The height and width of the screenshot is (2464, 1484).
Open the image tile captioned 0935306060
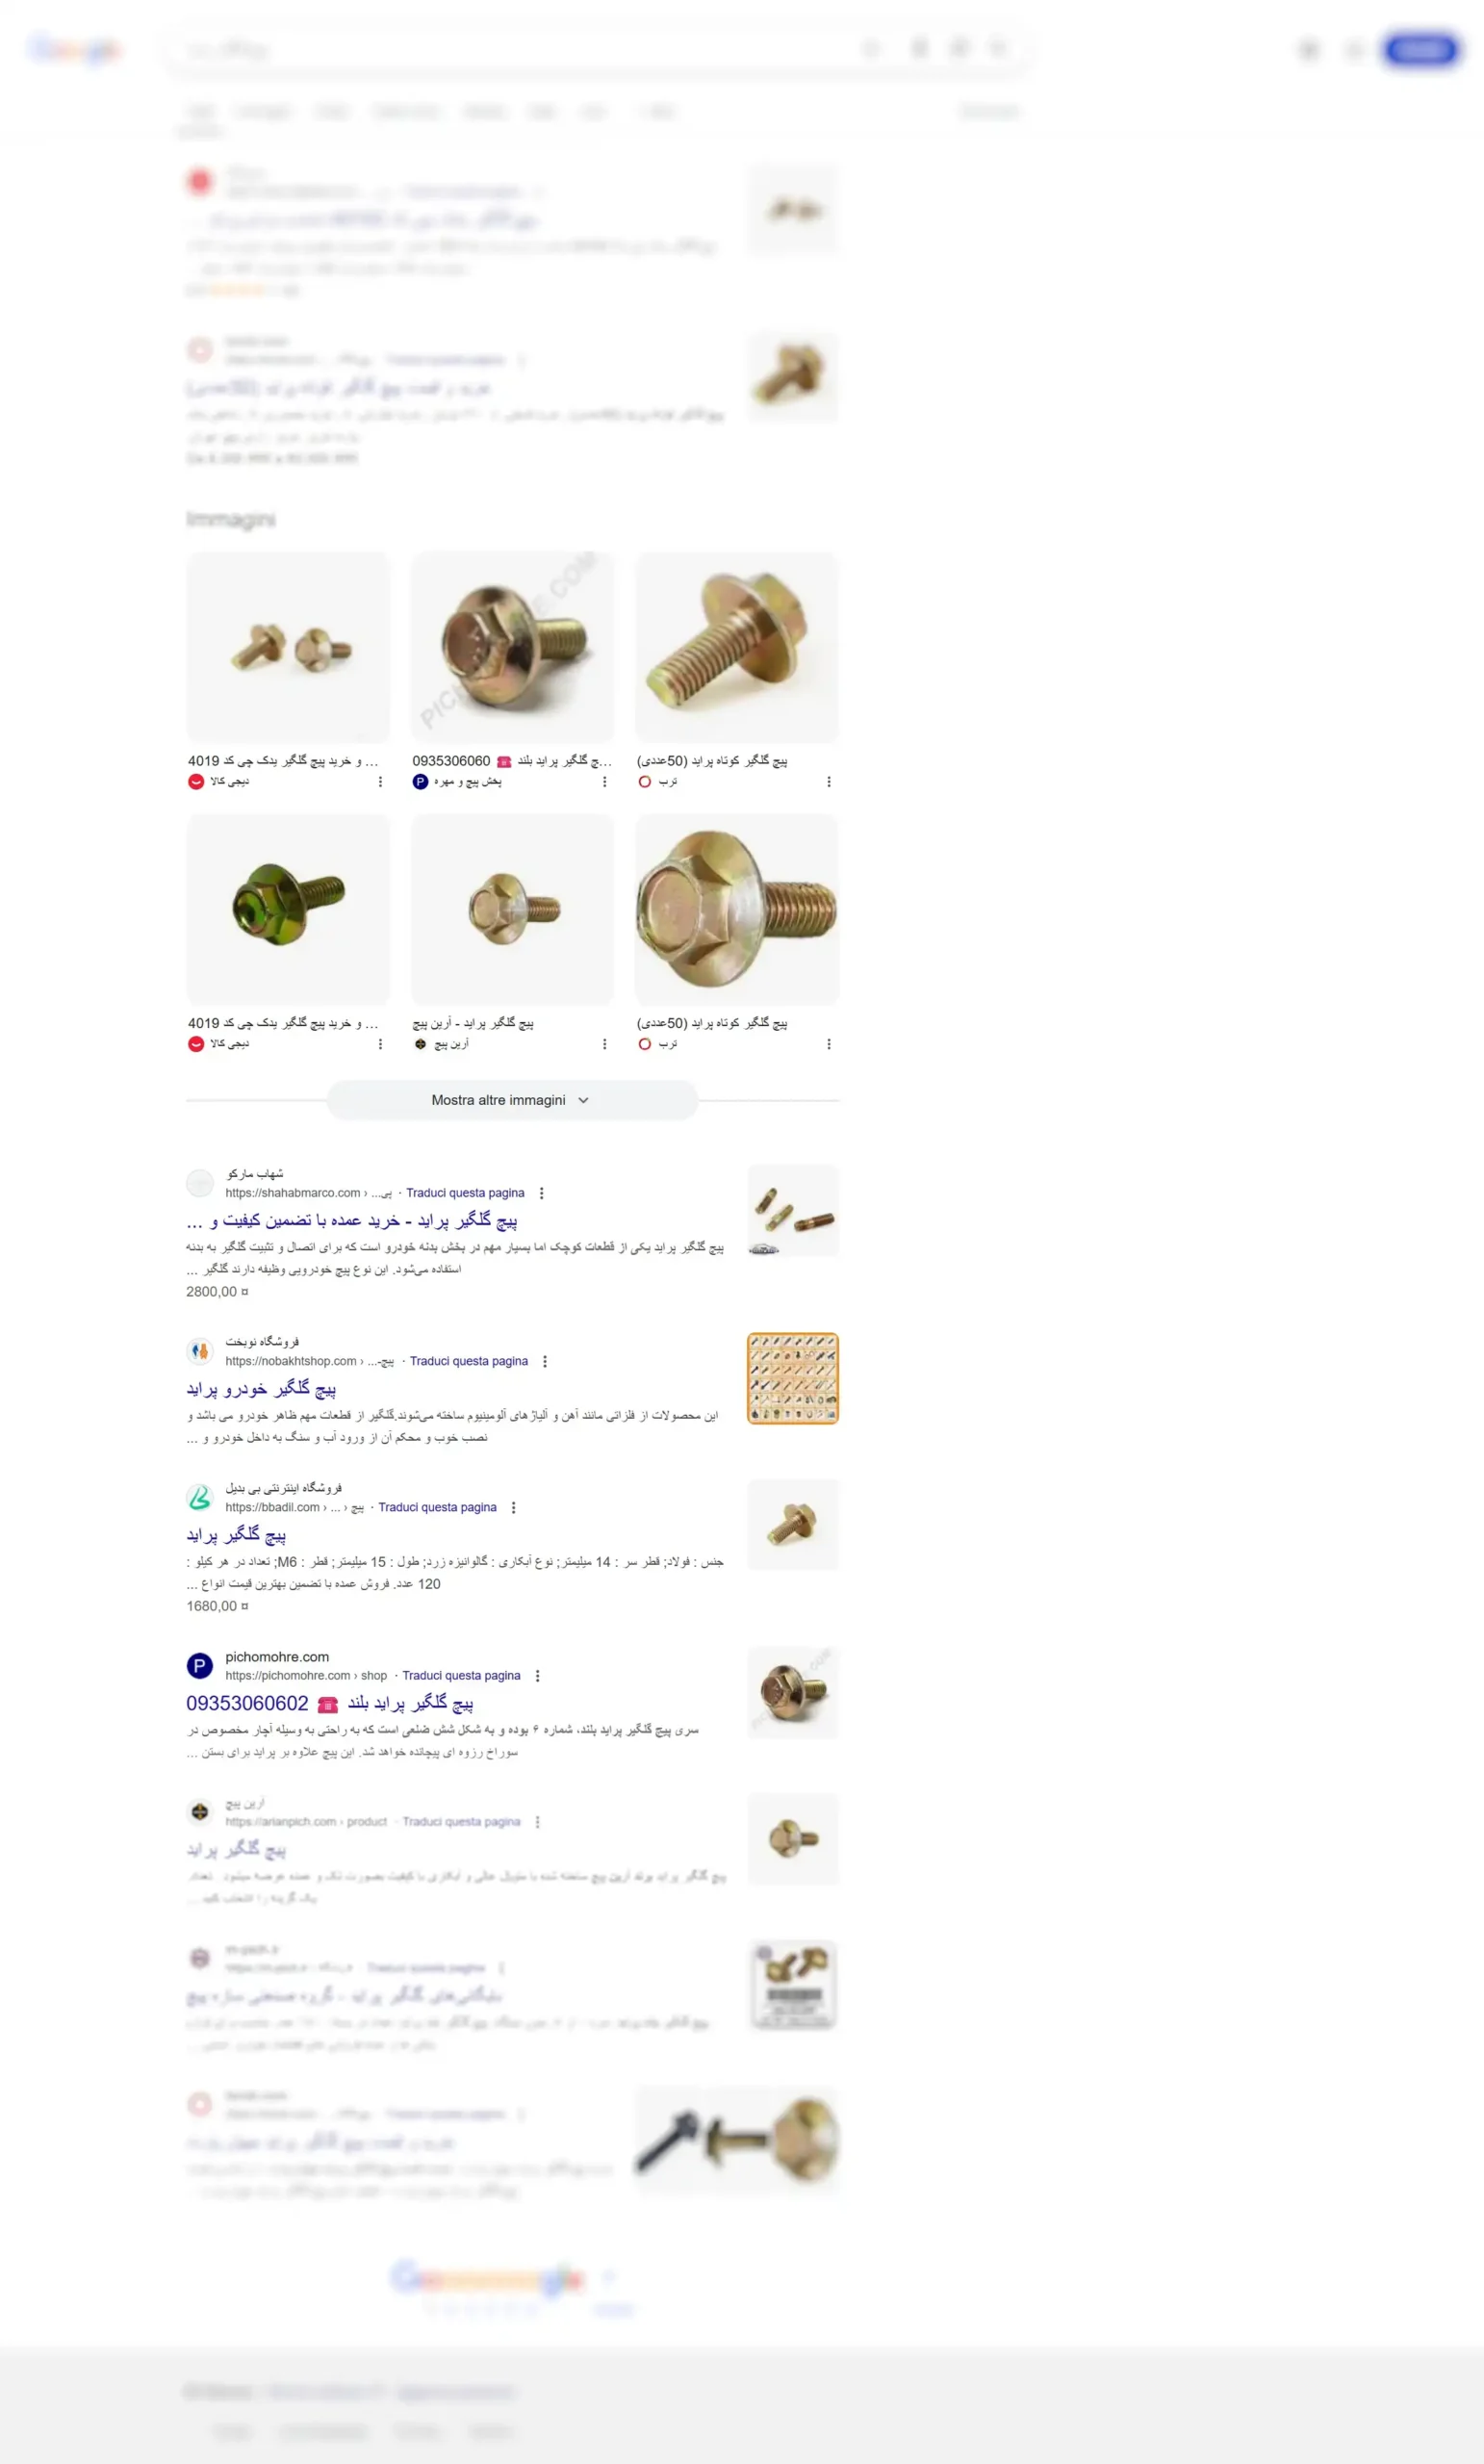(512, 647)
